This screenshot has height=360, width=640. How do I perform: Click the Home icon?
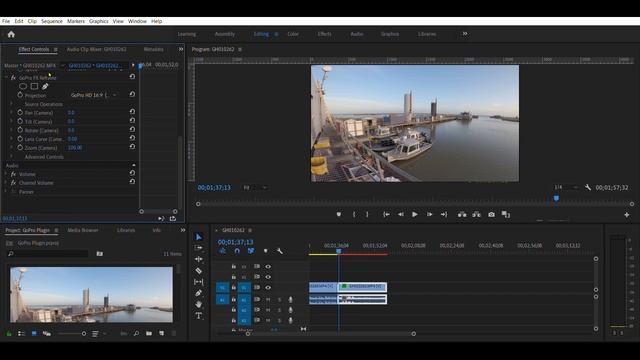(11, 34)
